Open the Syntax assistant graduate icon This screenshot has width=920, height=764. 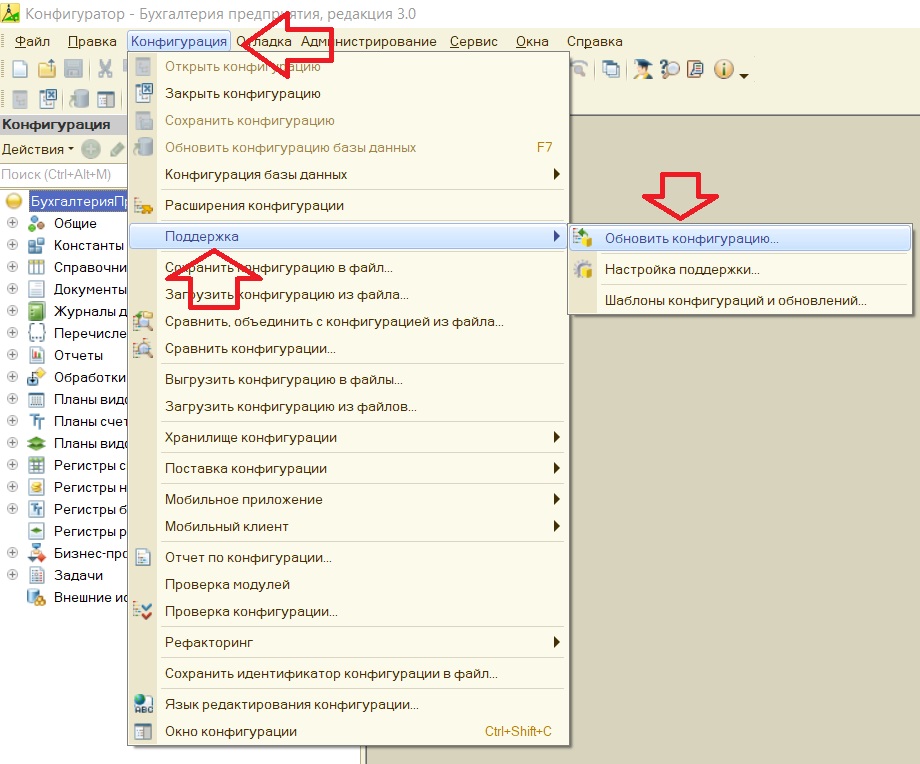click(642, 69)
